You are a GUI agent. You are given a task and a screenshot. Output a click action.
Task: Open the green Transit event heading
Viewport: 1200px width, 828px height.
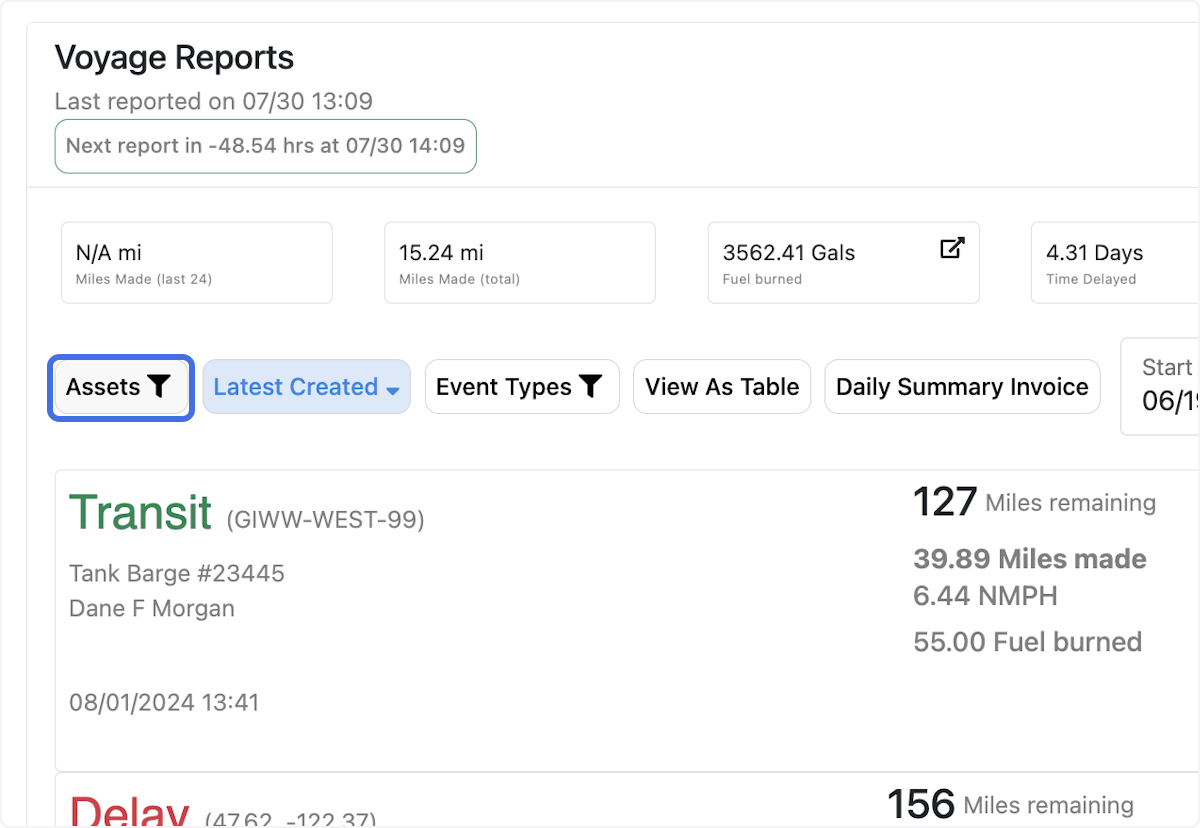point(140,513)
